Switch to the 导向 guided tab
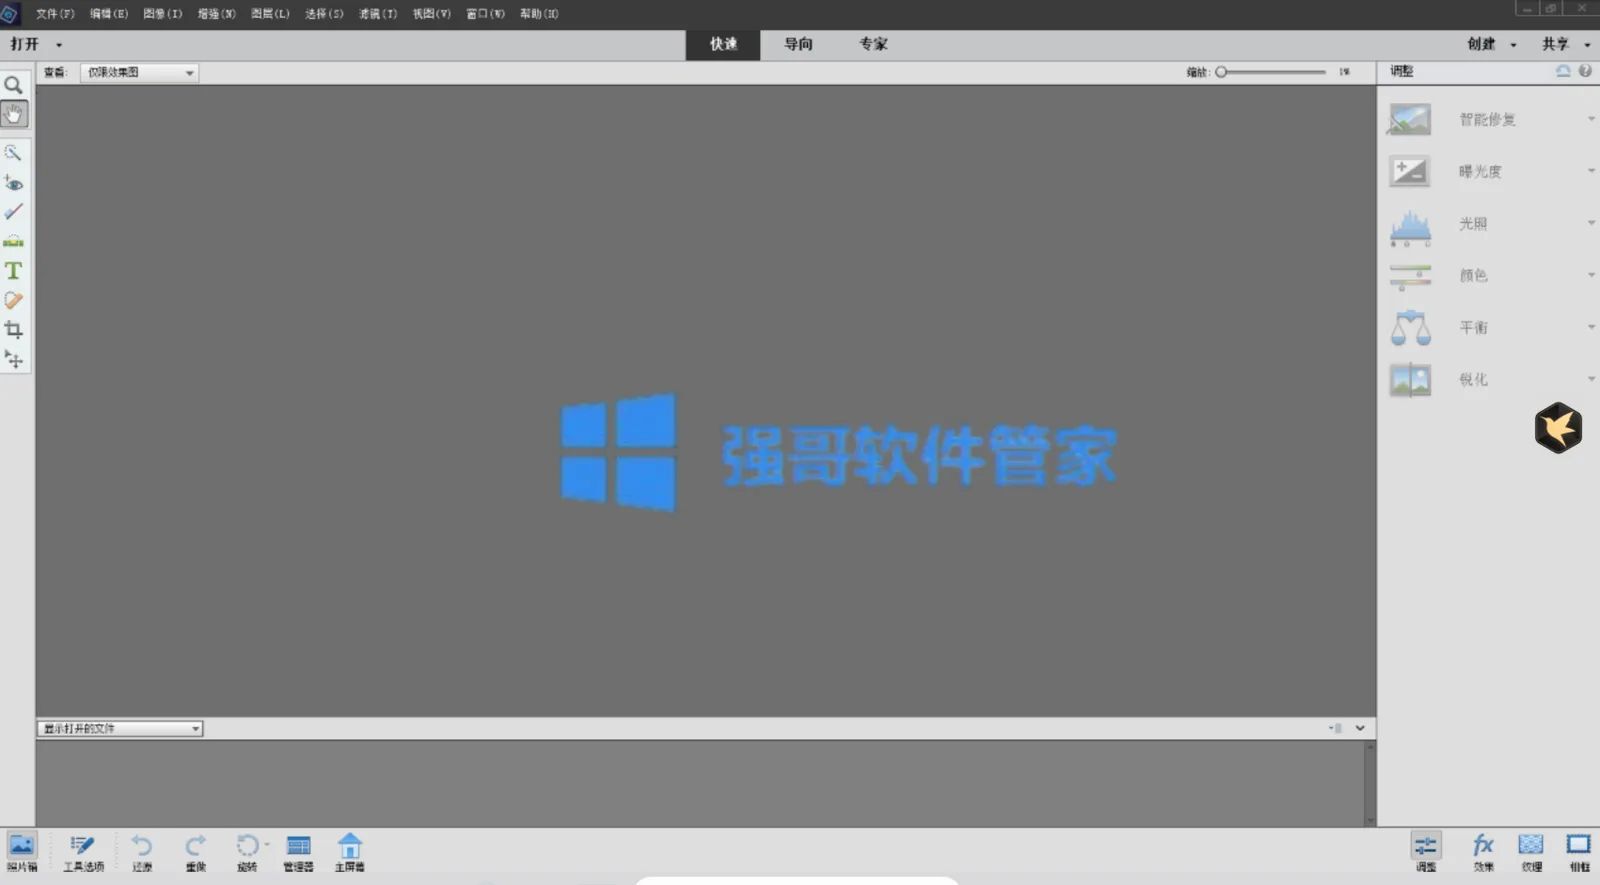1600x885 pixels. [x=798, y=44]
